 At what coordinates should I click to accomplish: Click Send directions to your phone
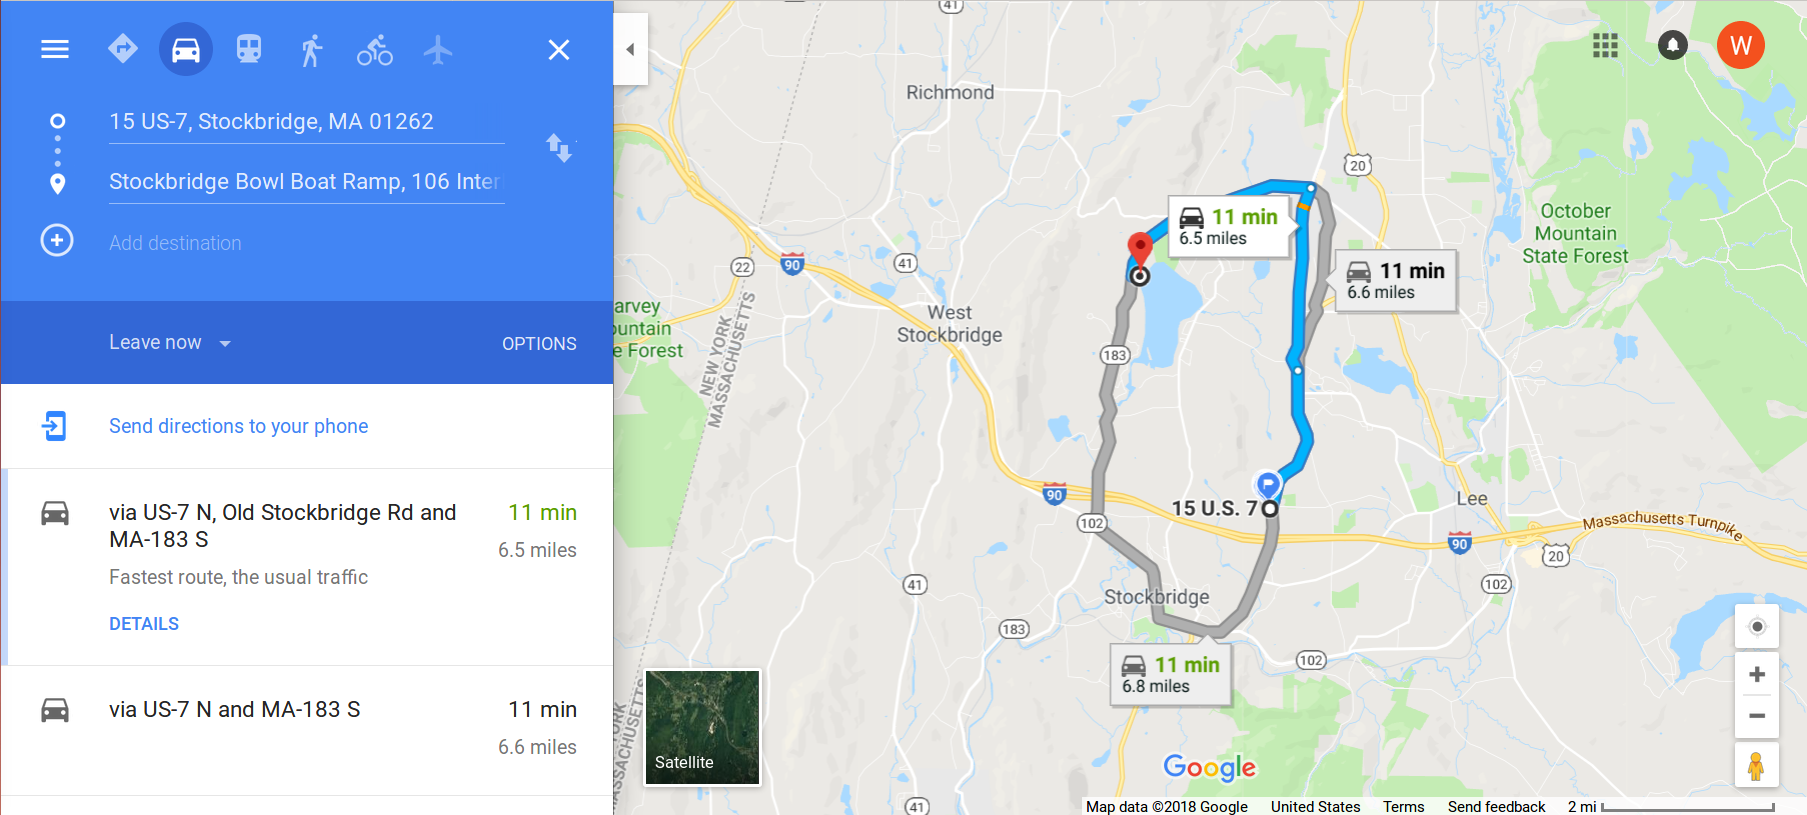click(x=238, y=426)
